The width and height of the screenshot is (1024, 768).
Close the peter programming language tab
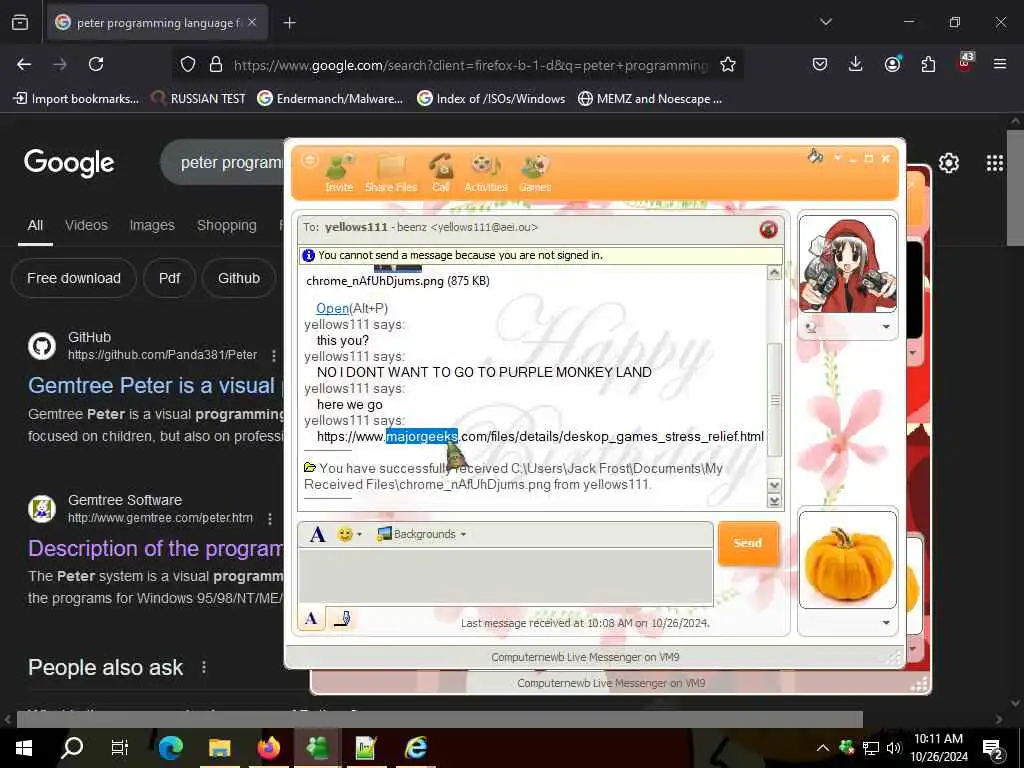(x=252, y=22)
